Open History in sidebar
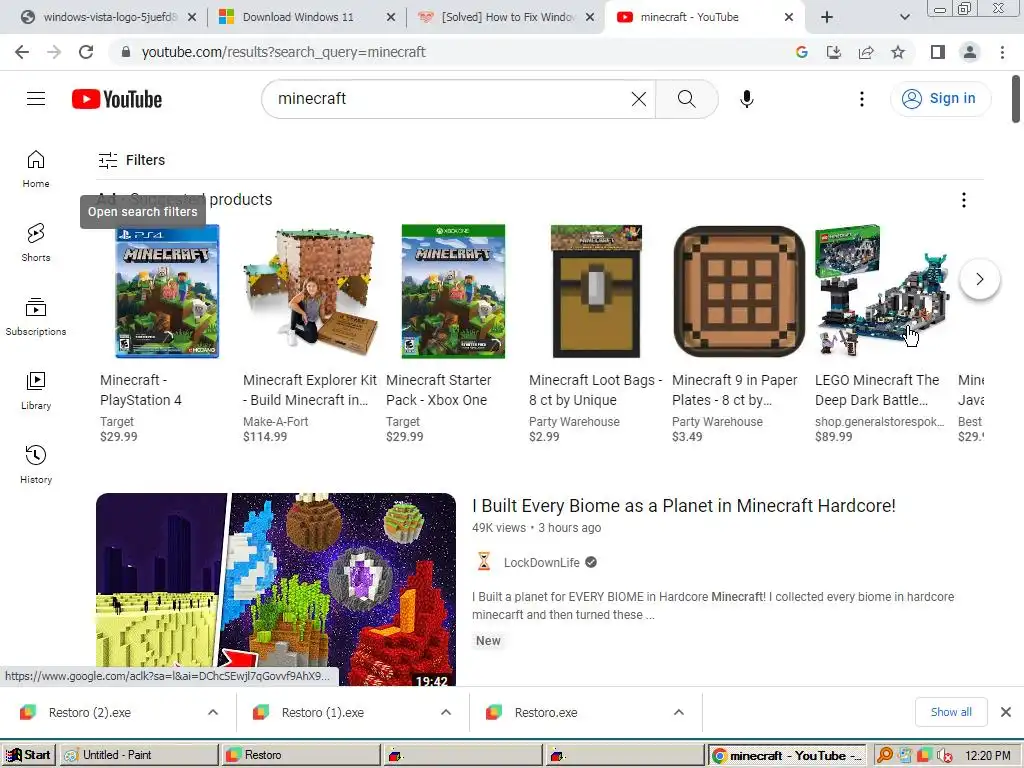This screenshot has height=768, width=1024. coord(36,464)
